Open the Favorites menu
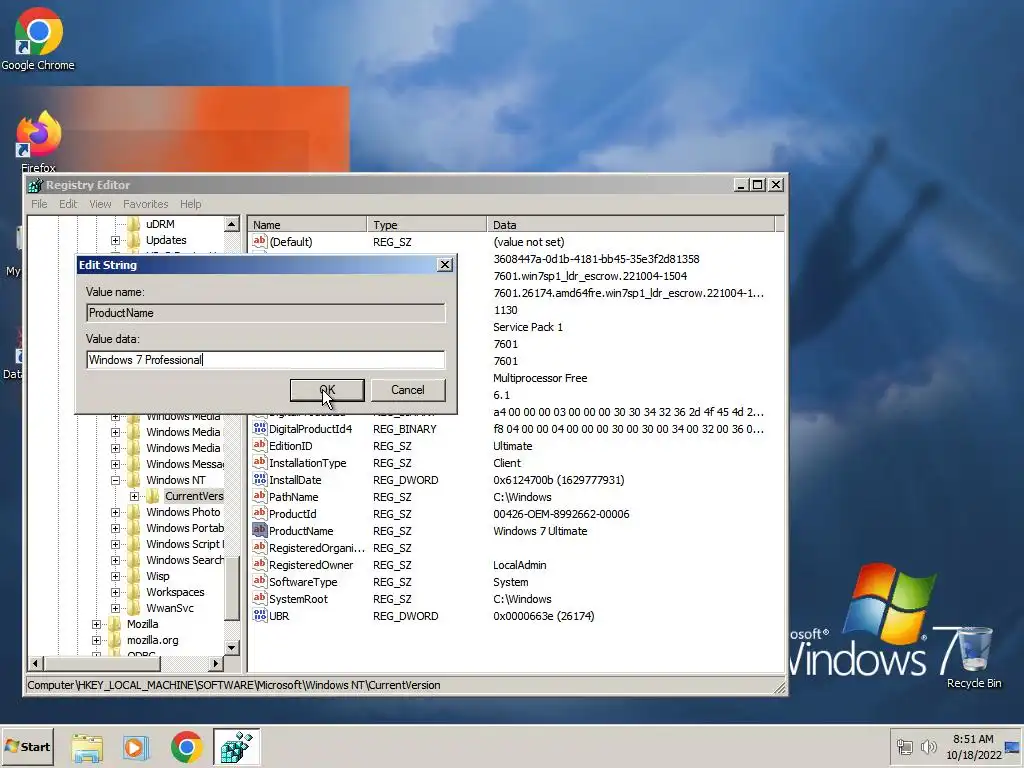 (146, 204)
